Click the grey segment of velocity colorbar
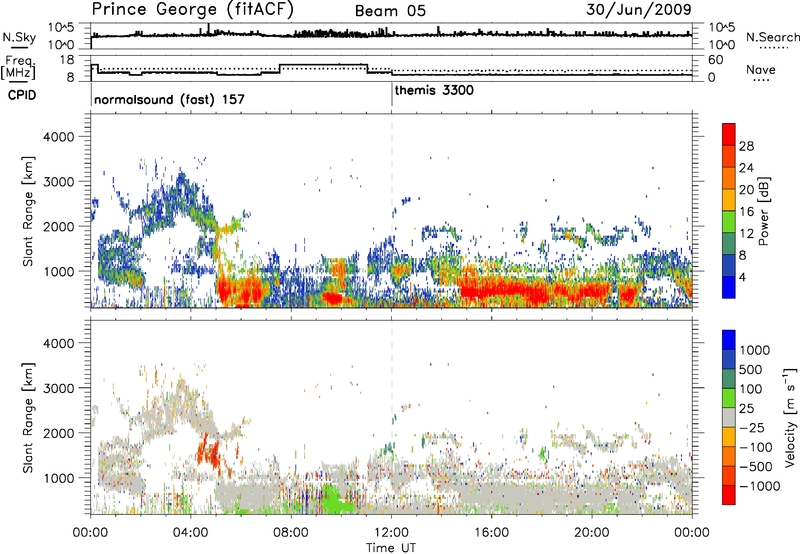800x554 pixels. pyautogui.click(x=729, y=417)
